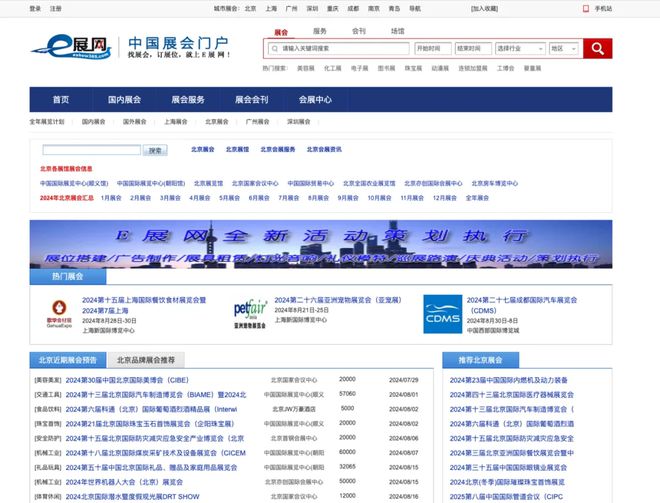The height and width of the screenshot is (503, 660).
Task: Open the 手机站 mobile site icon
Action: pos(585,8)
